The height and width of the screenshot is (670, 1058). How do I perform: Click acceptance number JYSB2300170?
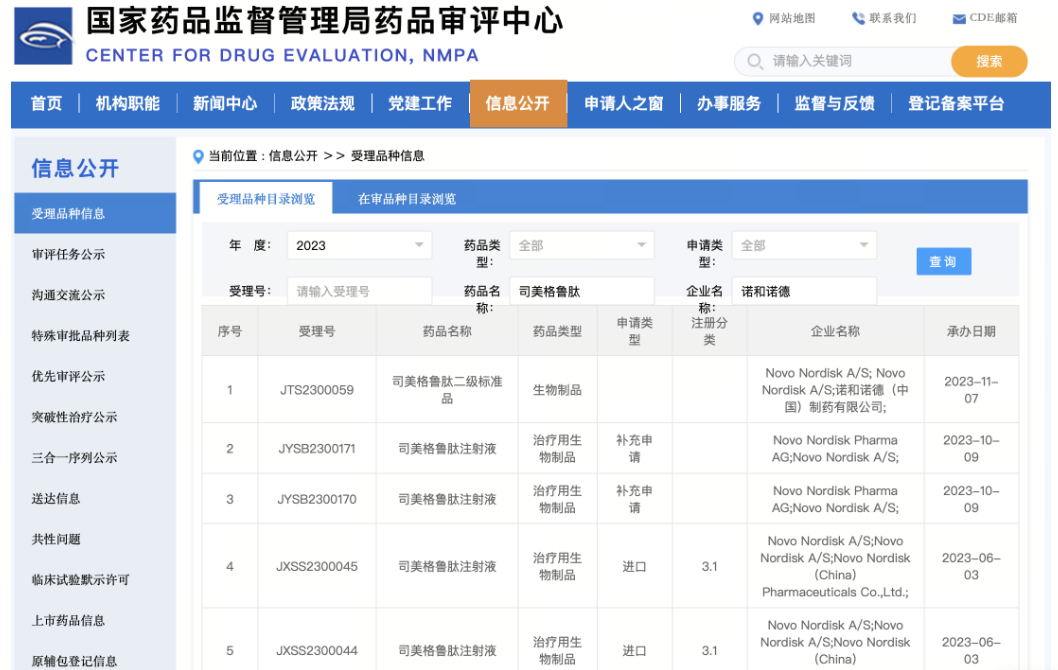pyautogui.click(x=316, y=499)
